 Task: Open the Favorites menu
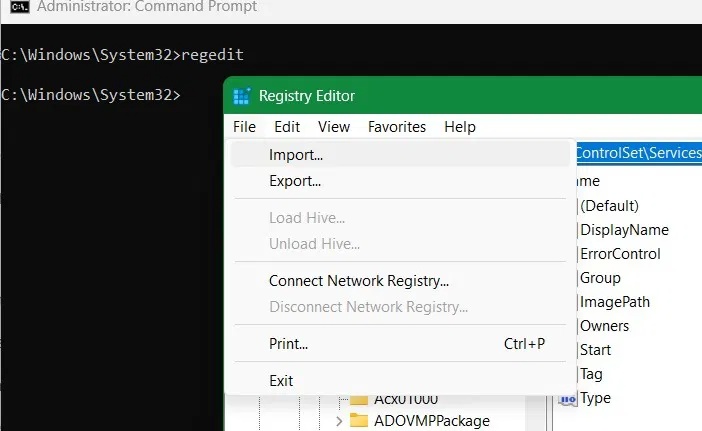396,127
